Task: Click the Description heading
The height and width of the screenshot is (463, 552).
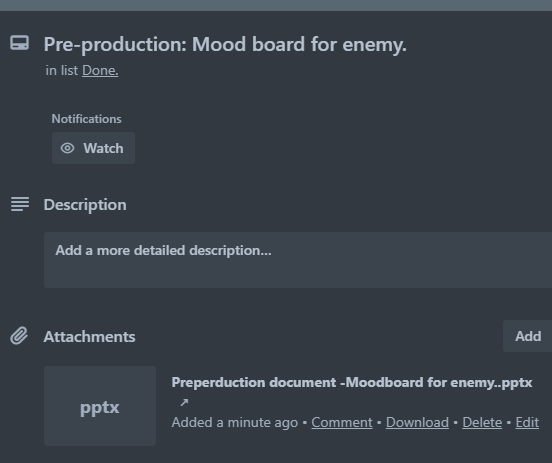Action: (x=85, y=205)
